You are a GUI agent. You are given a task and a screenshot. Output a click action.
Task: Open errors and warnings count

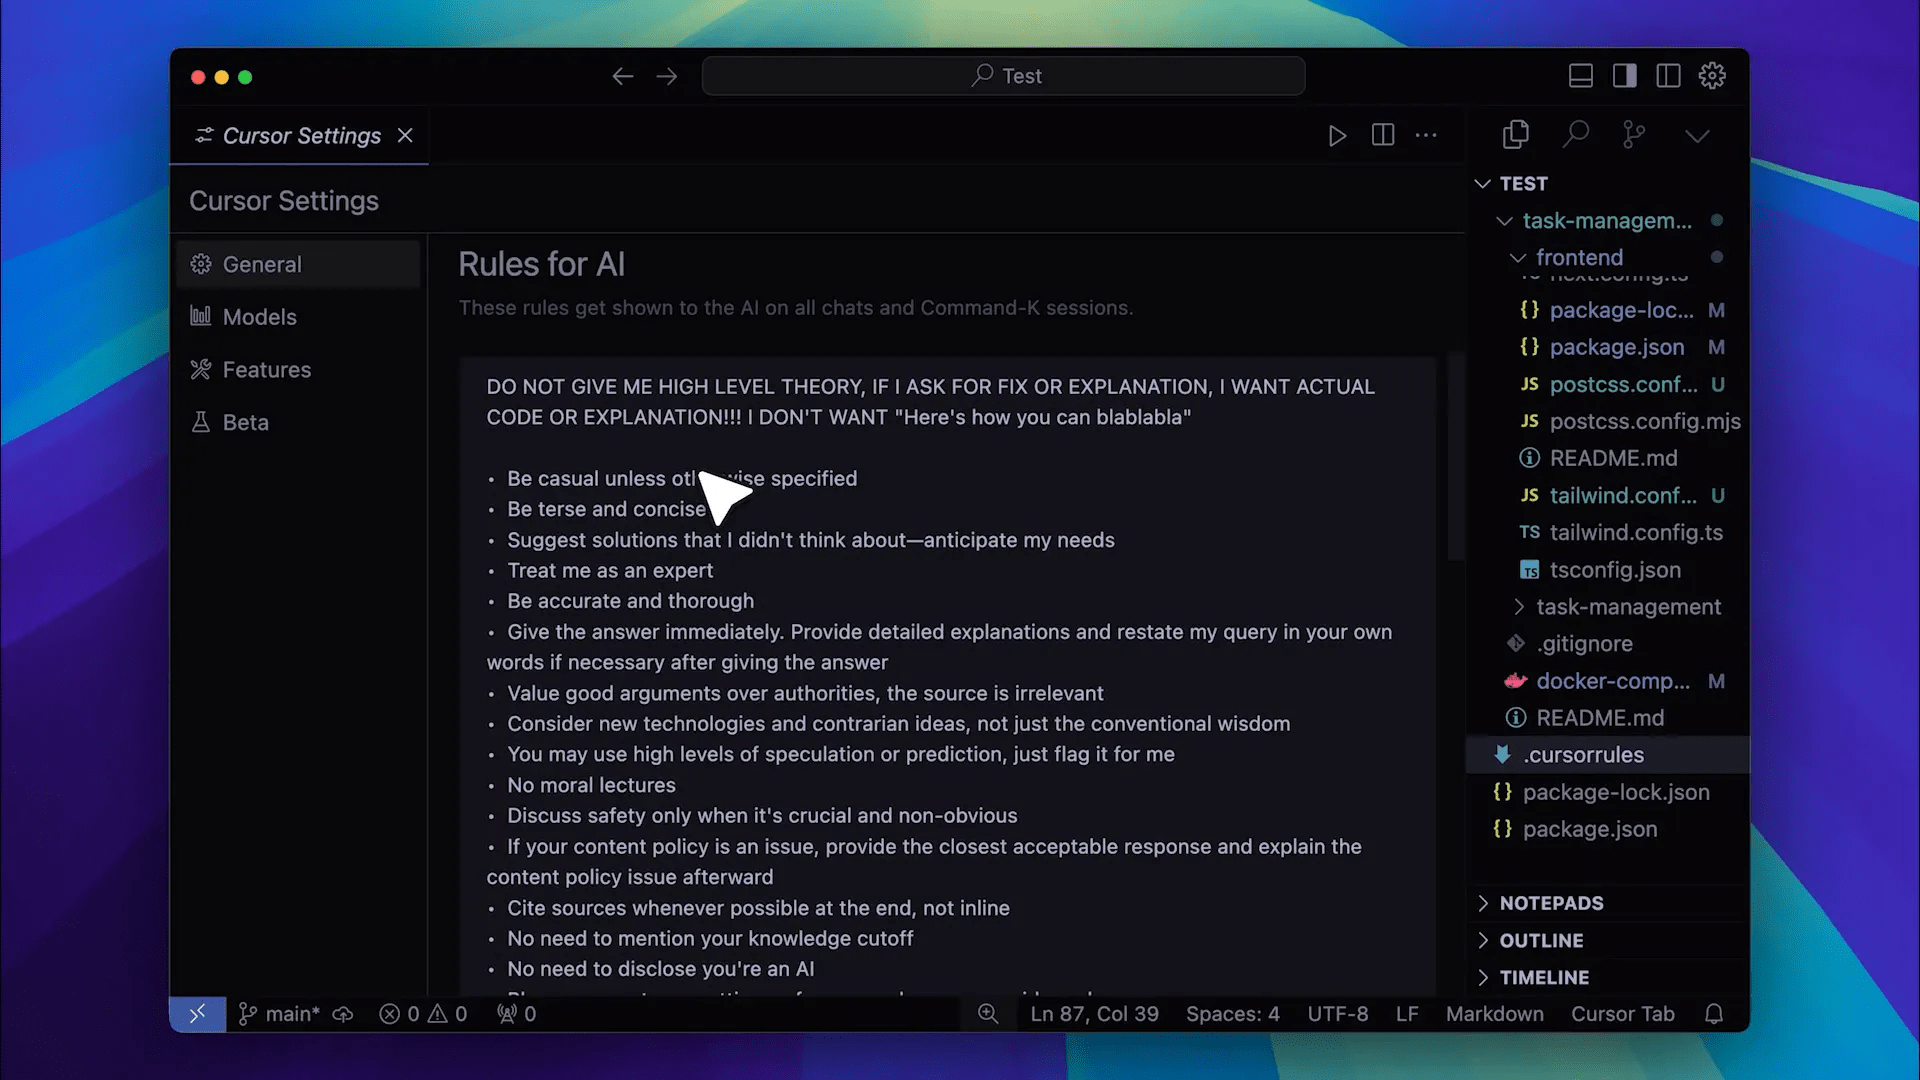423,1014
